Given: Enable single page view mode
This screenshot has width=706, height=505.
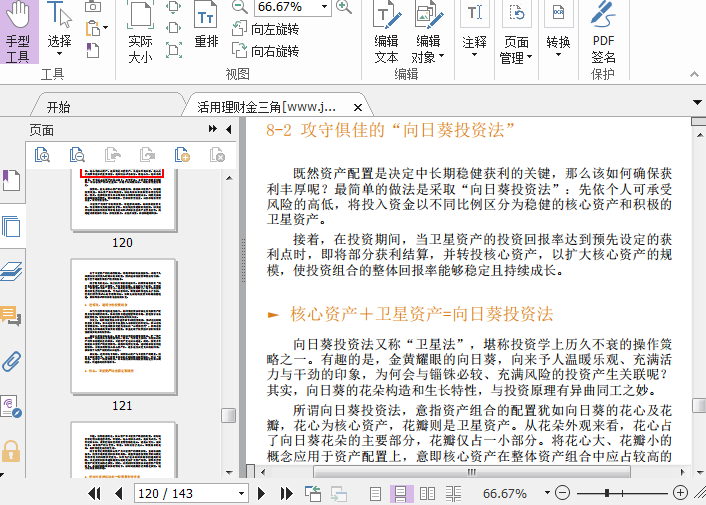Looking at the screenshot, I should 376,494.
